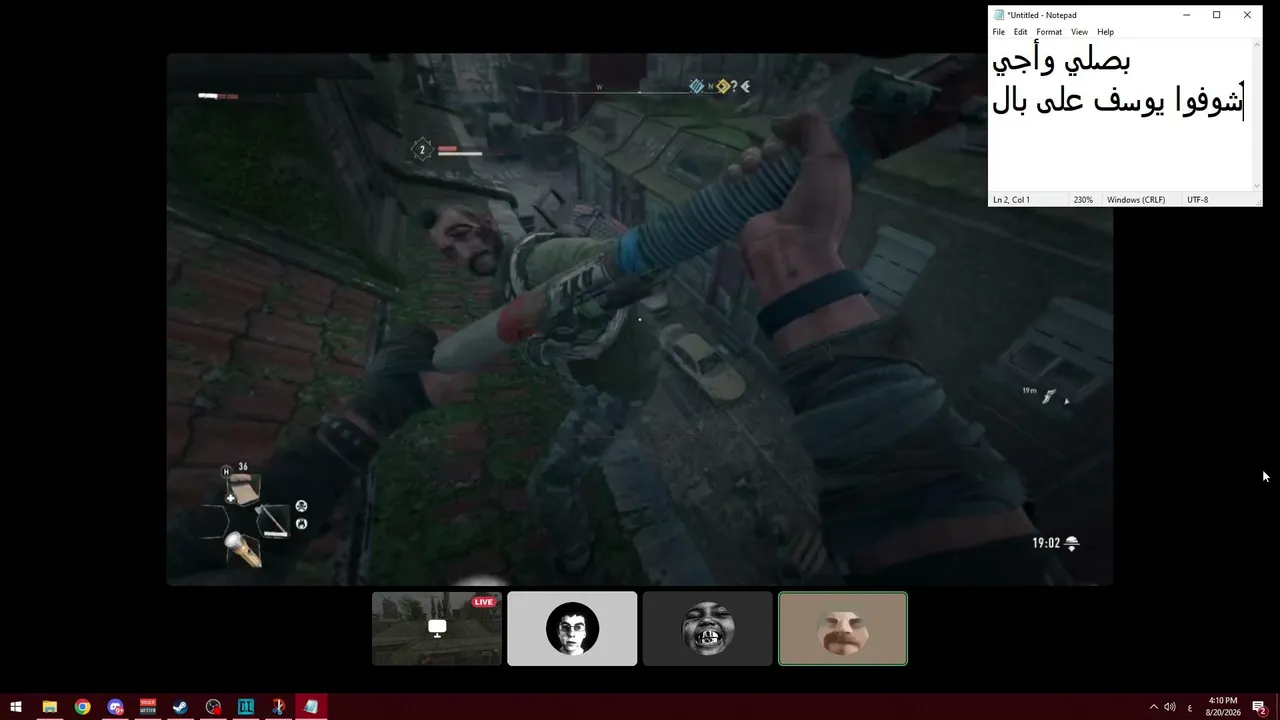Select the LIVE screen share thumbnail

pos(437,628)
